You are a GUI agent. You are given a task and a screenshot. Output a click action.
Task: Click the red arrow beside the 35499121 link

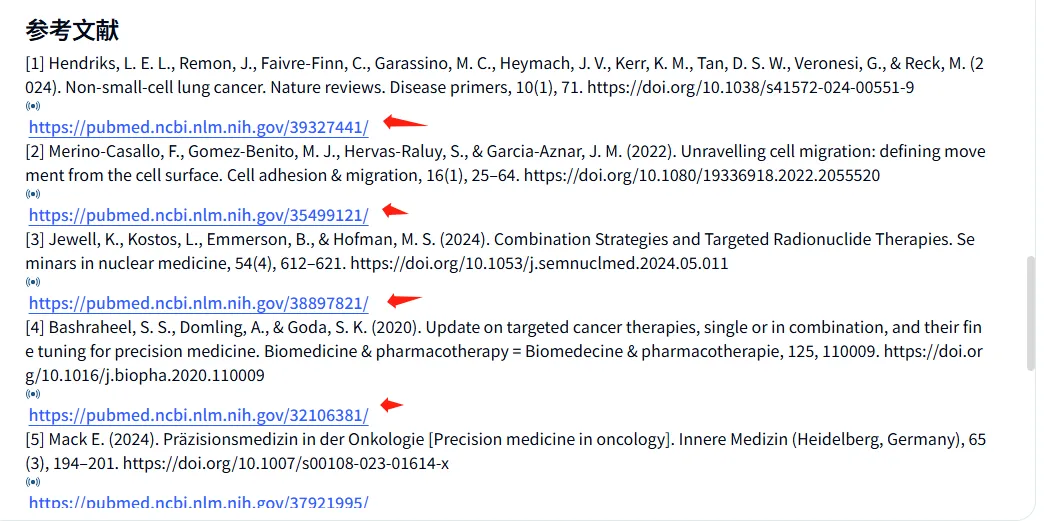pyautogui.click(x=395, y=211)
